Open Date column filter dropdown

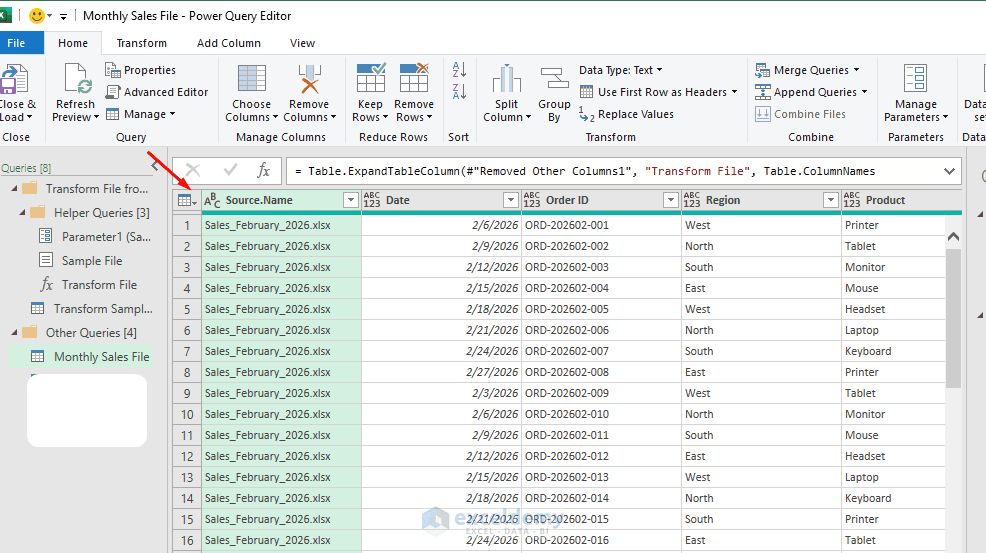coord(511,200)
